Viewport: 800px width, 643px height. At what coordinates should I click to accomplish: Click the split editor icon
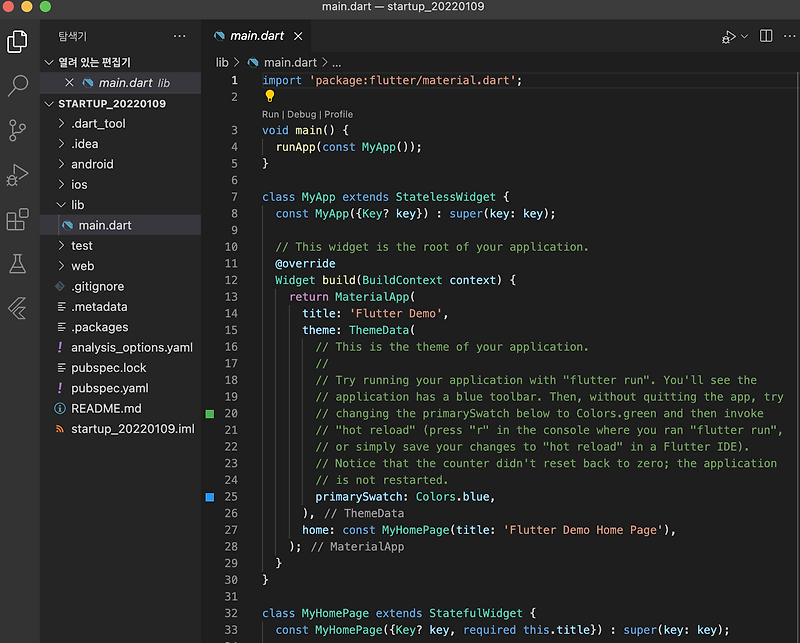(766, 36)
